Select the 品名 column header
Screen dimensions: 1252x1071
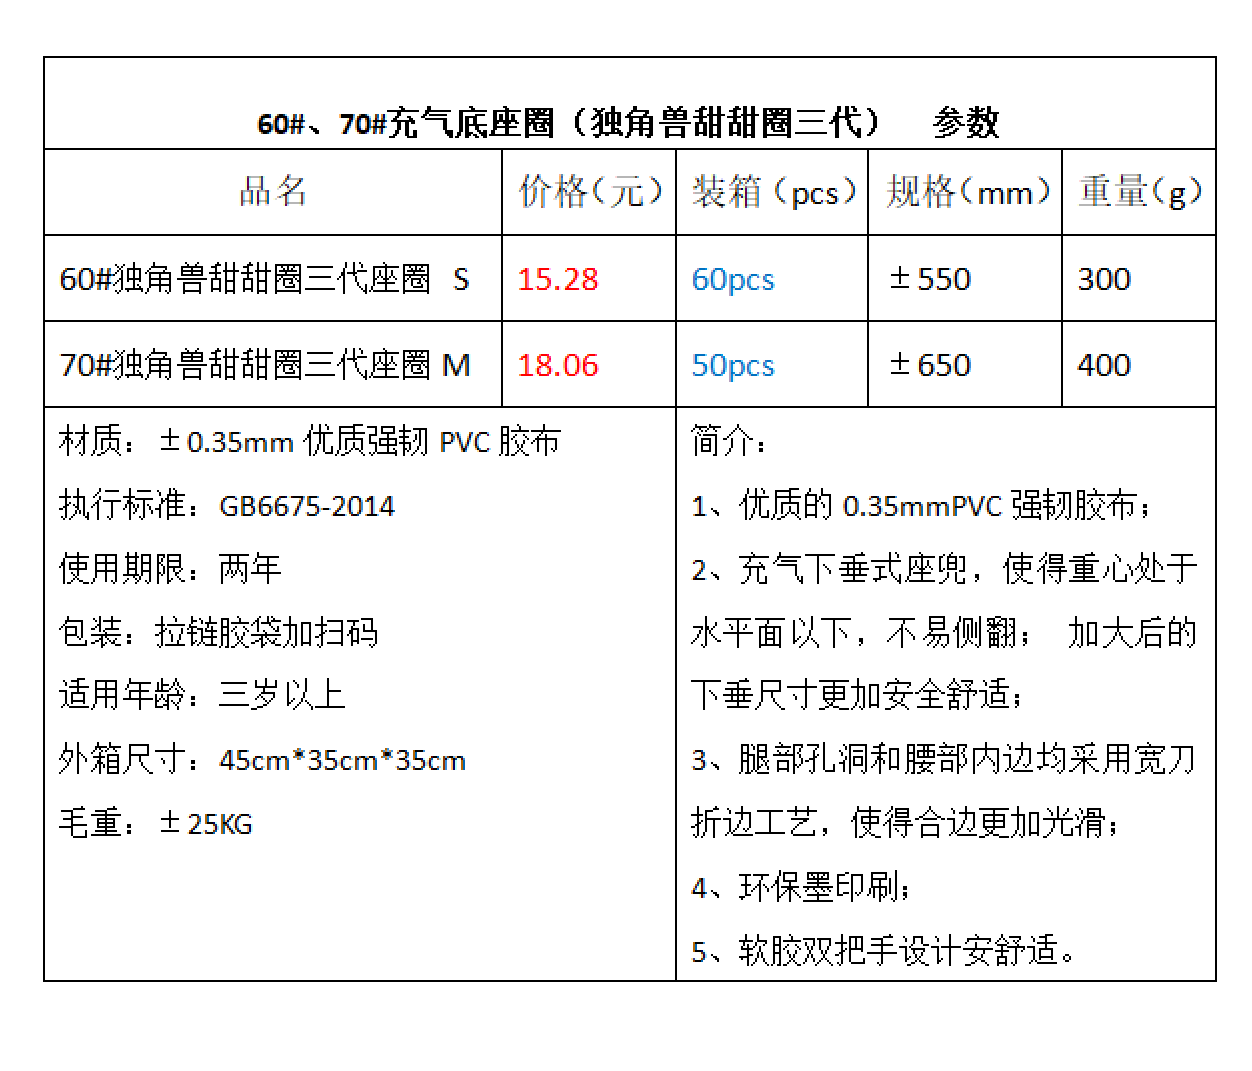272,191
